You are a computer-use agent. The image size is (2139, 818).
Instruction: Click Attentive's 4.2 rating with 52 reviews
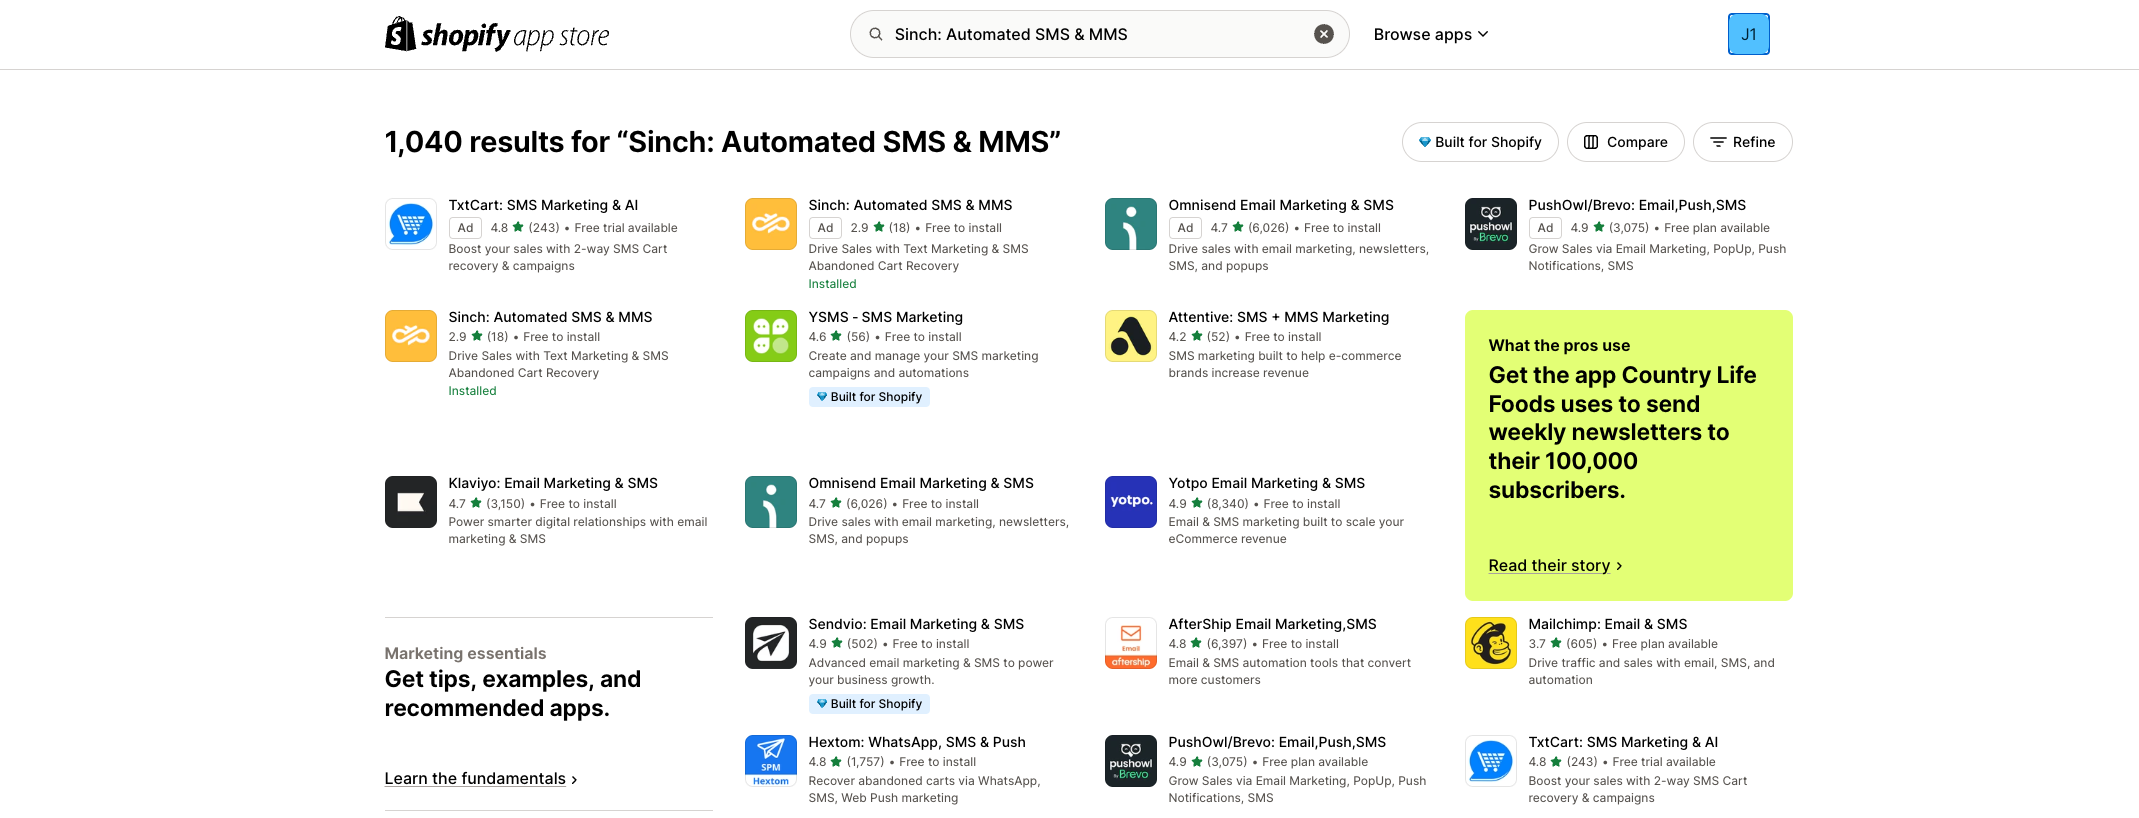tap(1199, 337)
